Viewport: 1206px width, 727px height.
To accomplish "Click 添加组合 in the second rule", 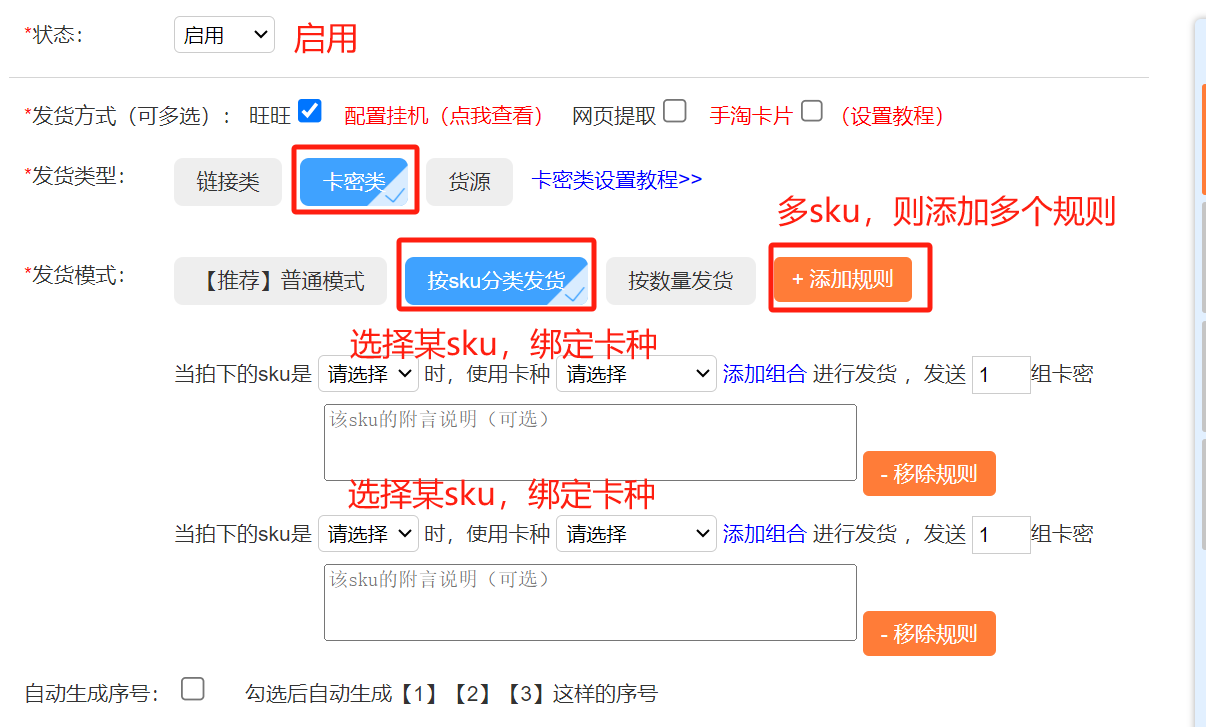I will point(764,535).
